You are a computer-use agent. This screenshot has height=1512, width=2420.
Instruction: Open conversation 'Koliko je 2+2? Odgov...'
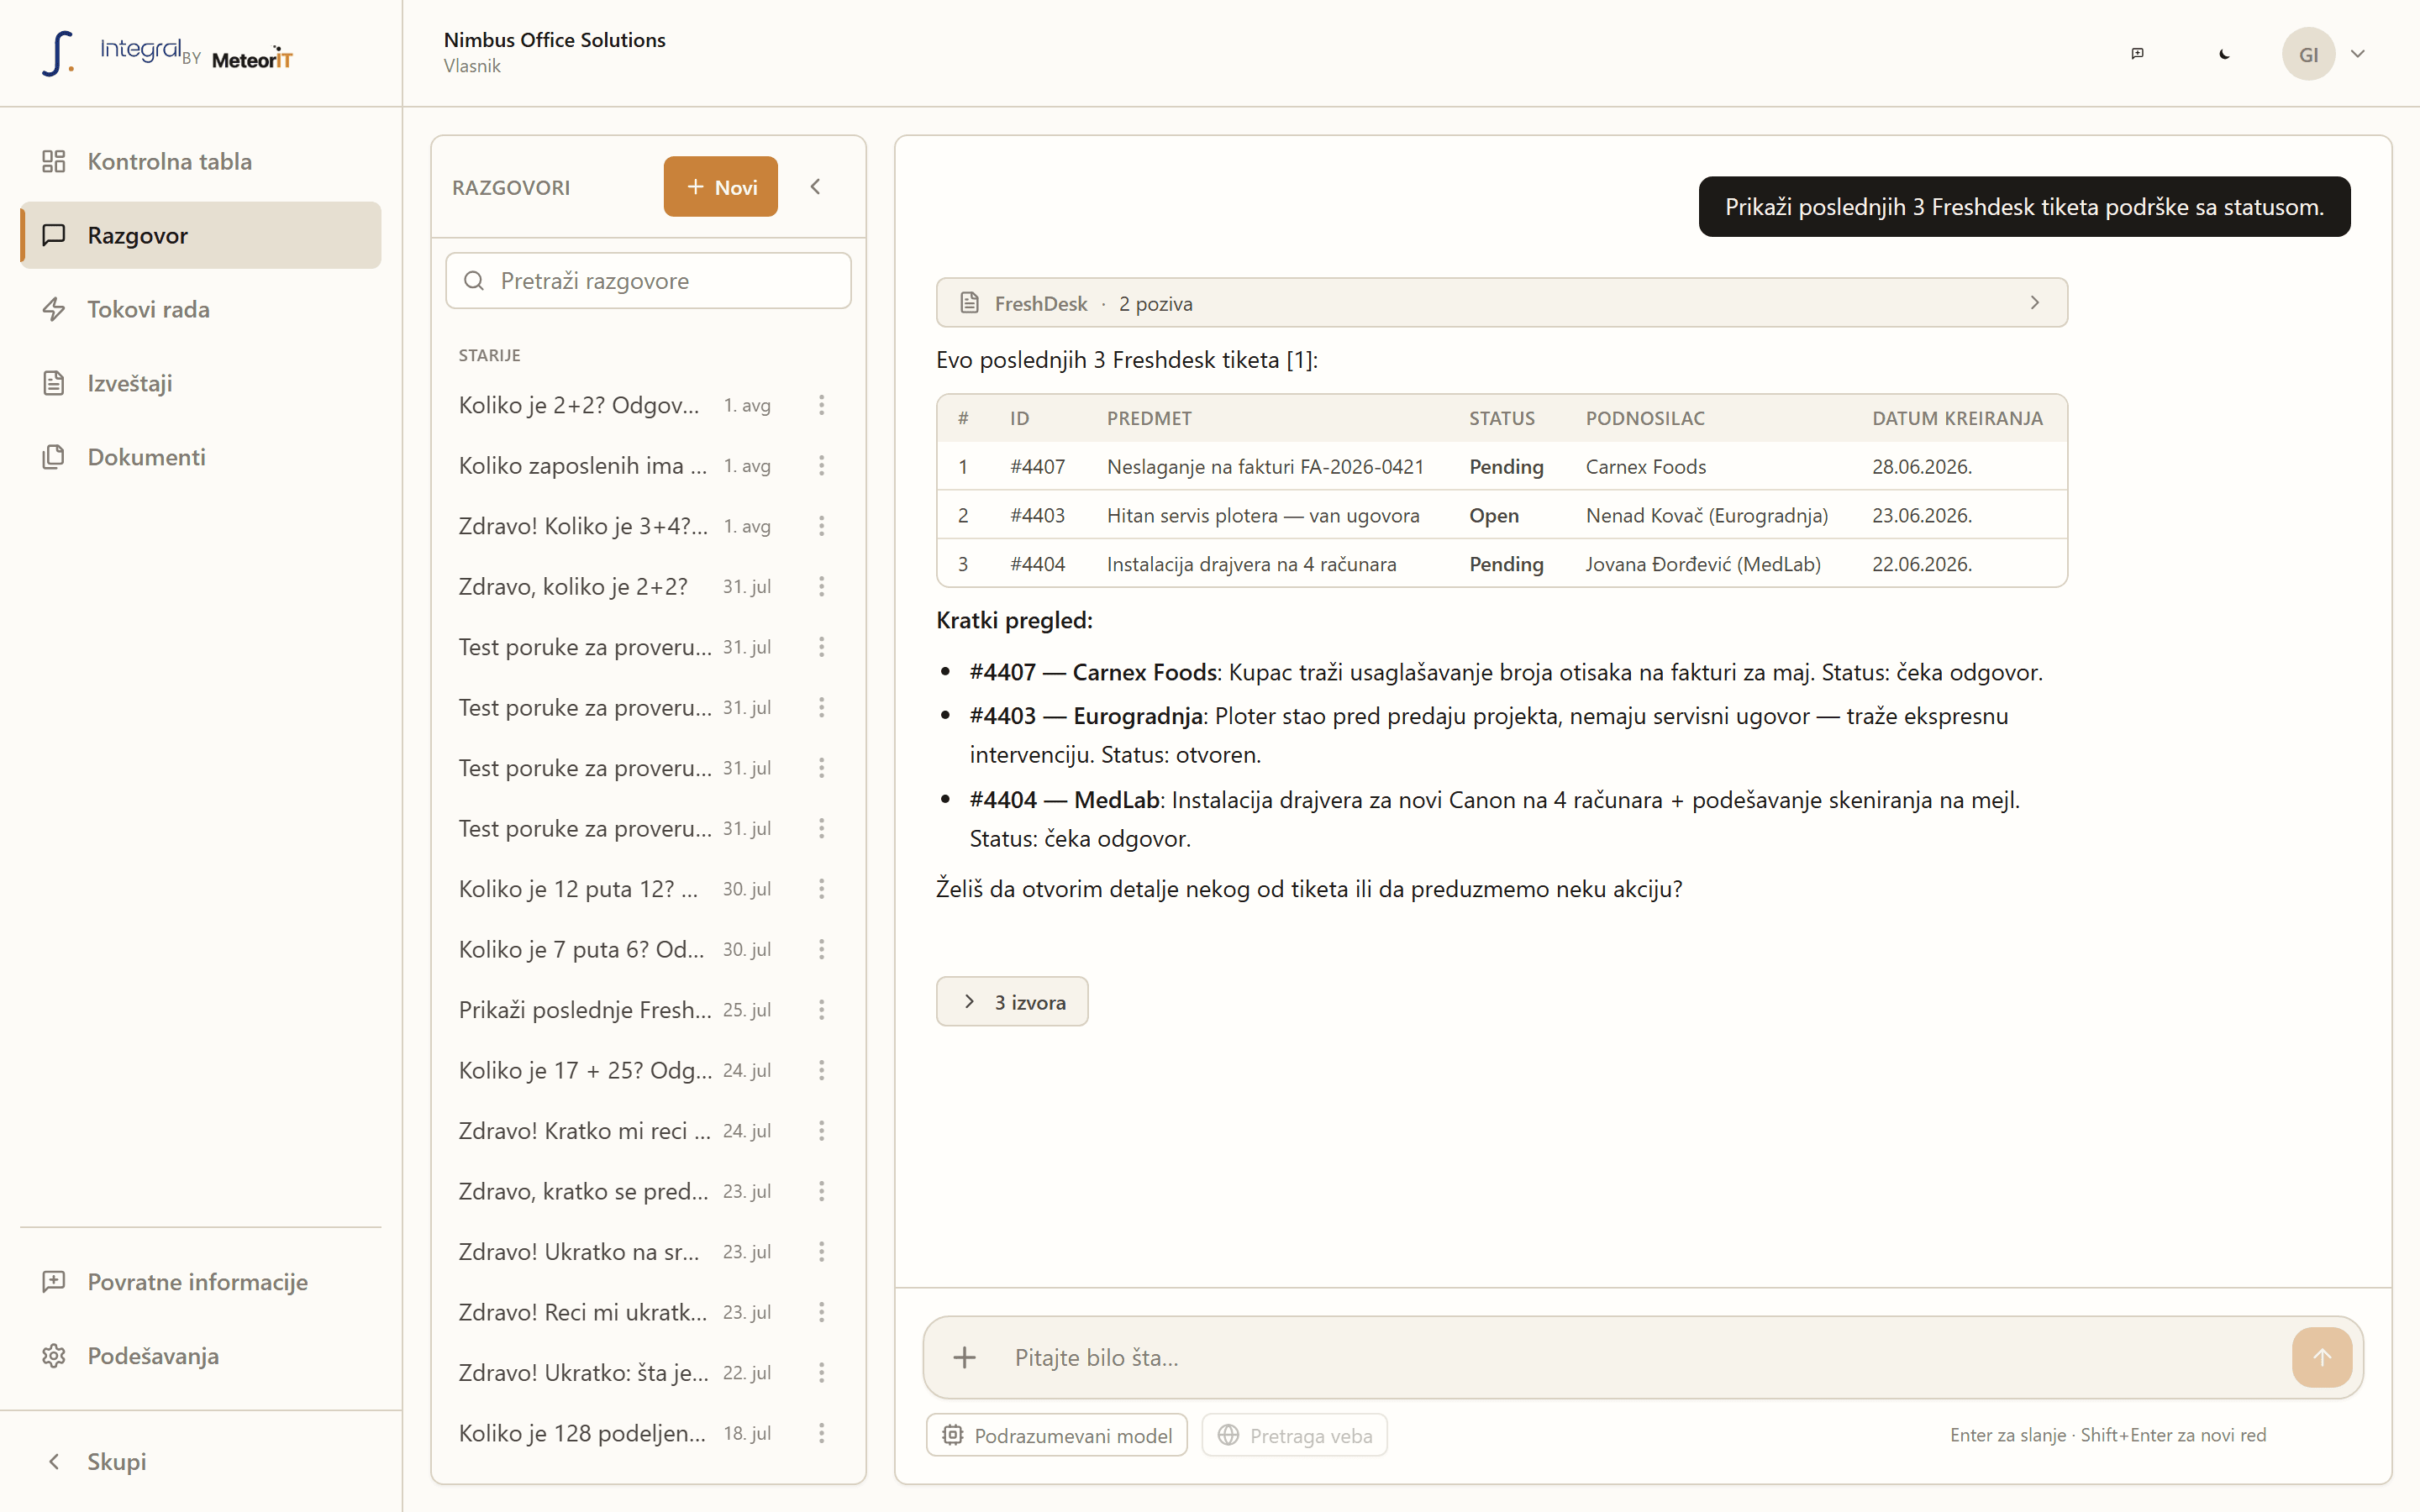tap(579, 405)
